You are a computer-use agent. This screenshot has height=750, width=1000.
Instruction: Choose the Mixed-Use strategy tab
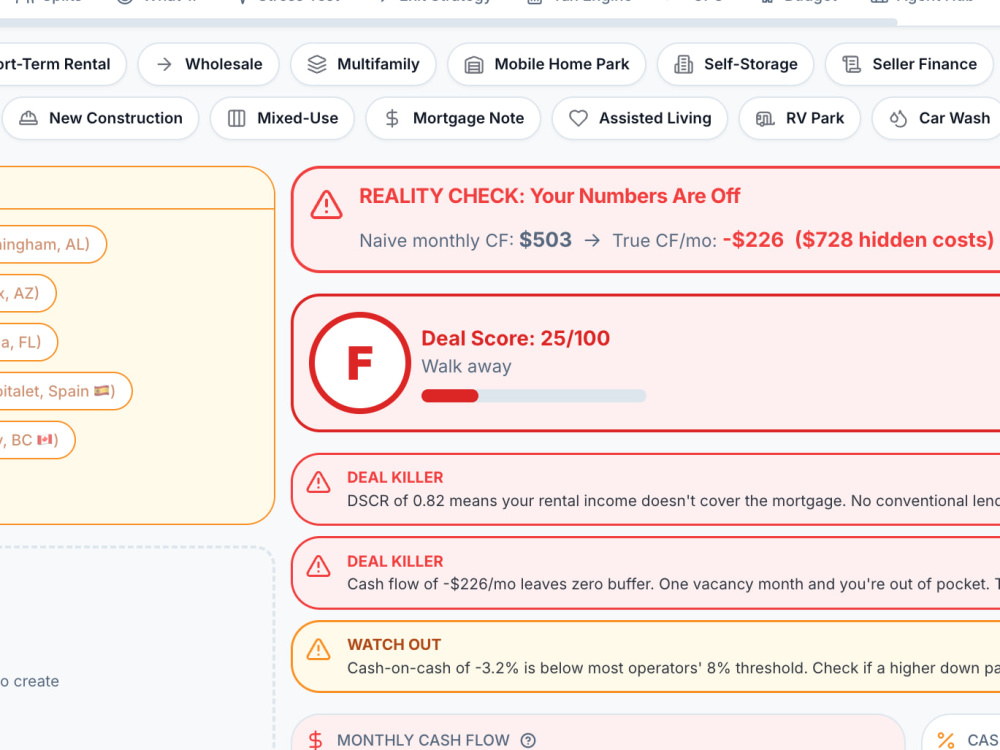click(x=283, y=118)
